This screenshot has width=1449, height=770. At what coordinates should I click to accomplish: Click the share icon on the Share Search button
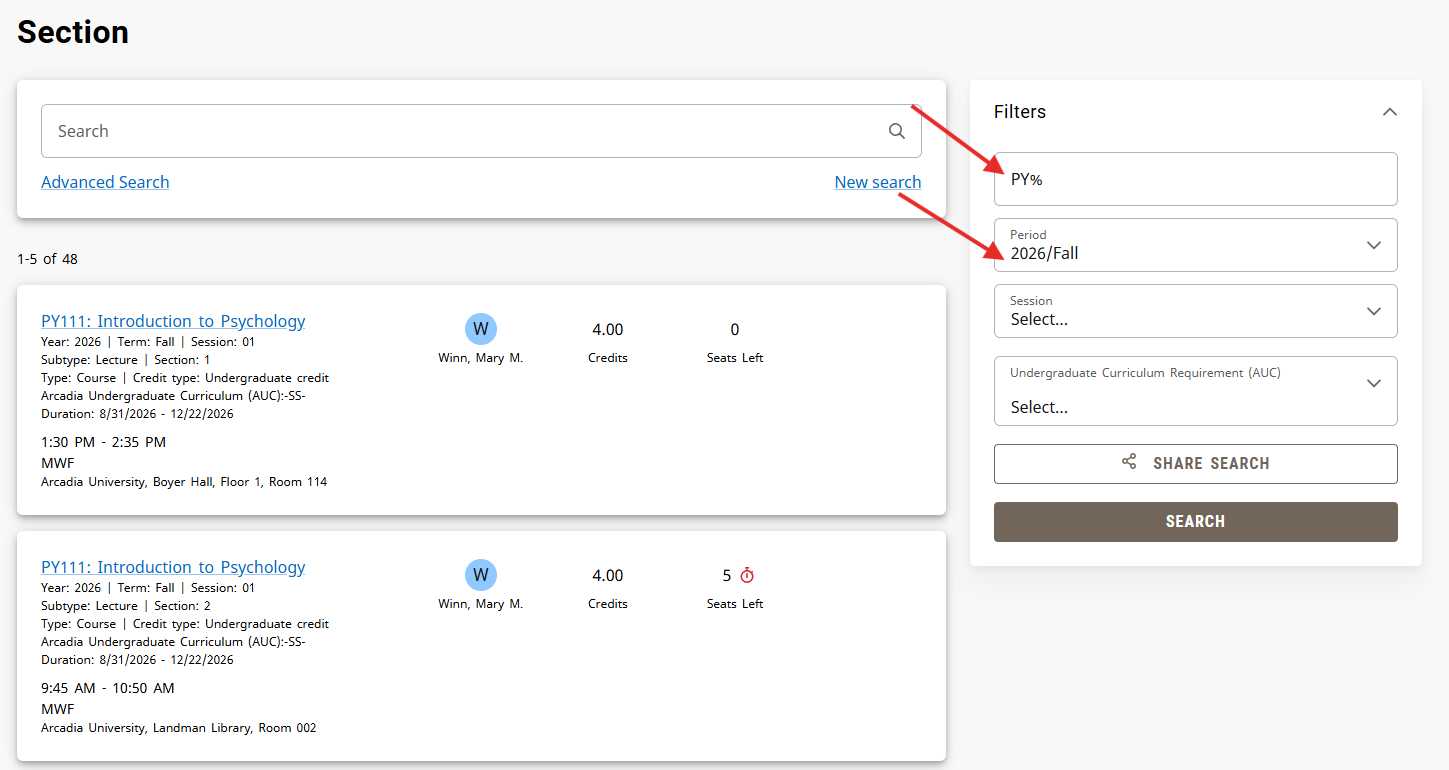click(1129, 462)
